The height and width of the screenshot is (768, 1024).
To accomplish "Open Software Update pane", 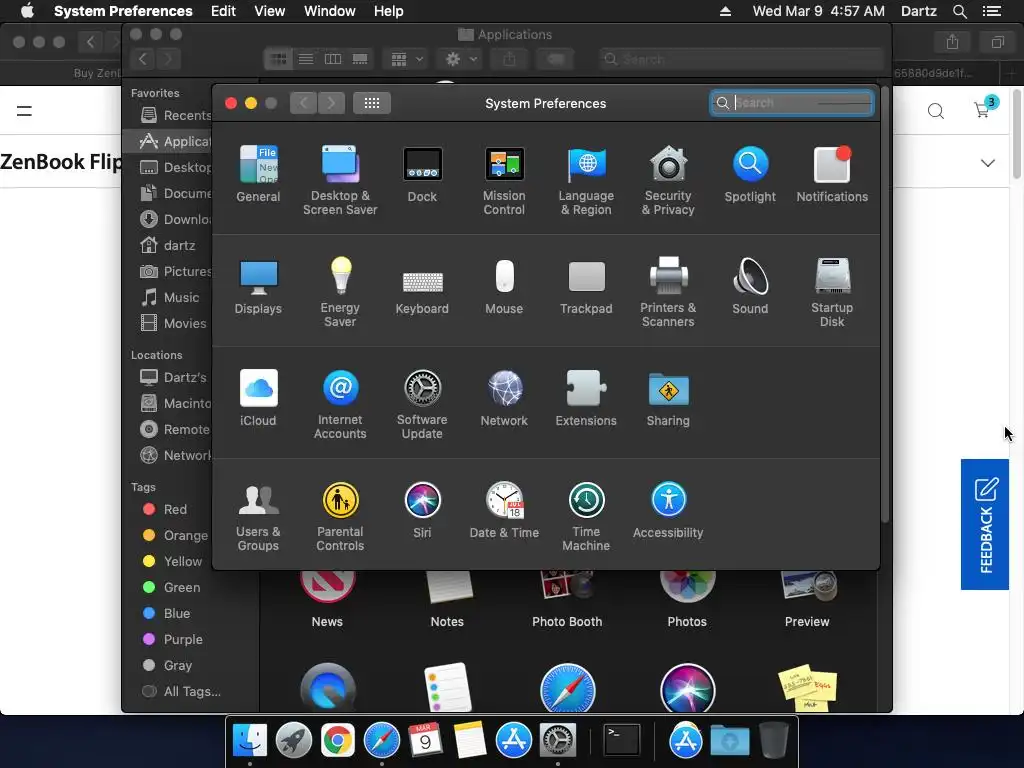I will point(423,404).
